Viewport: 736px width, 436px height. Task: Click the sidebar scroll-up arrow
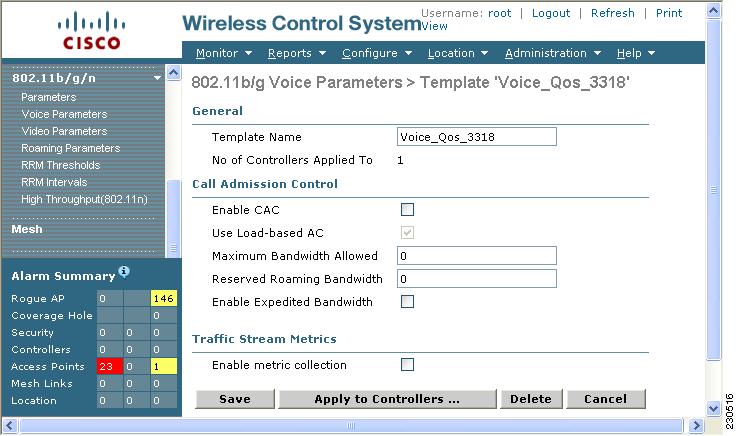[174, 73]
